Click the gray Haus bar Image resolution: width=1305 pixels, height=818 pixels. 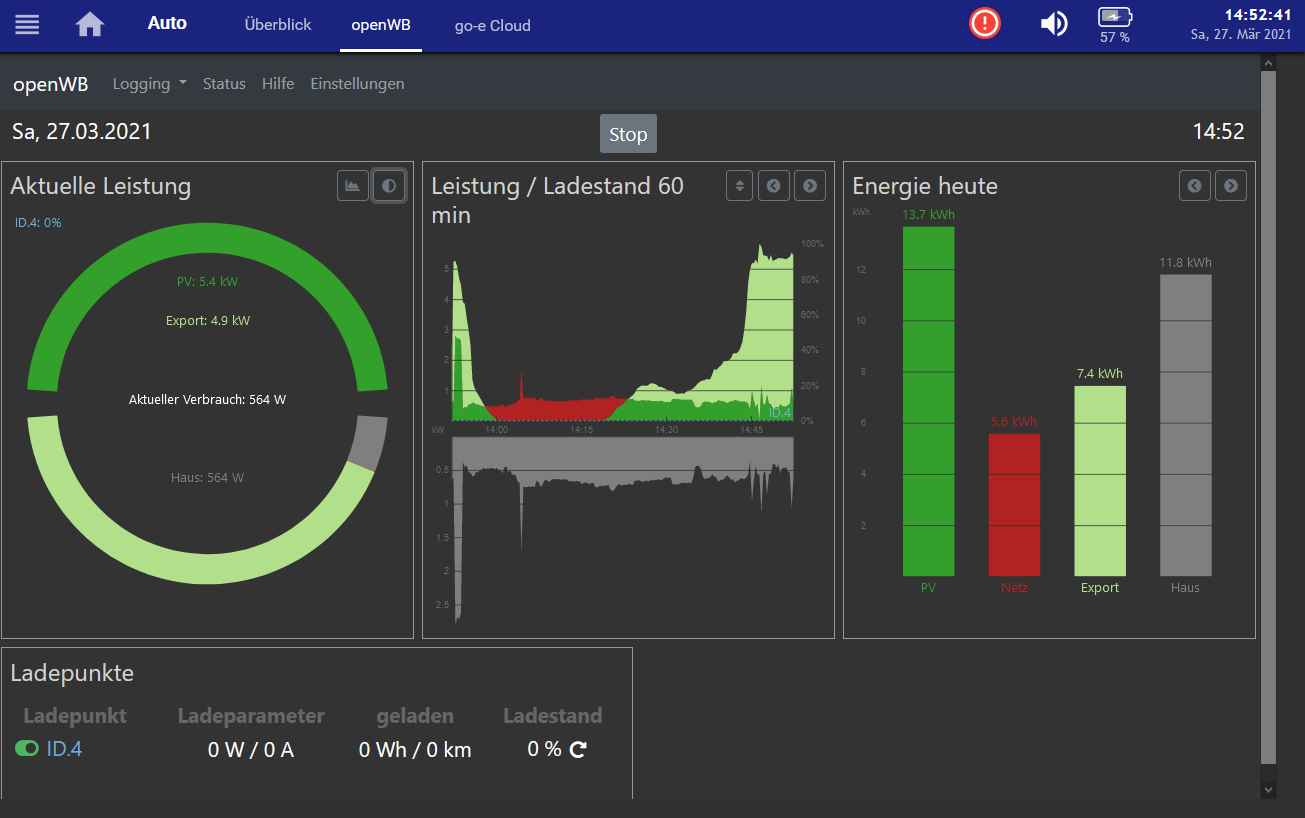[x=1186, y=425]
